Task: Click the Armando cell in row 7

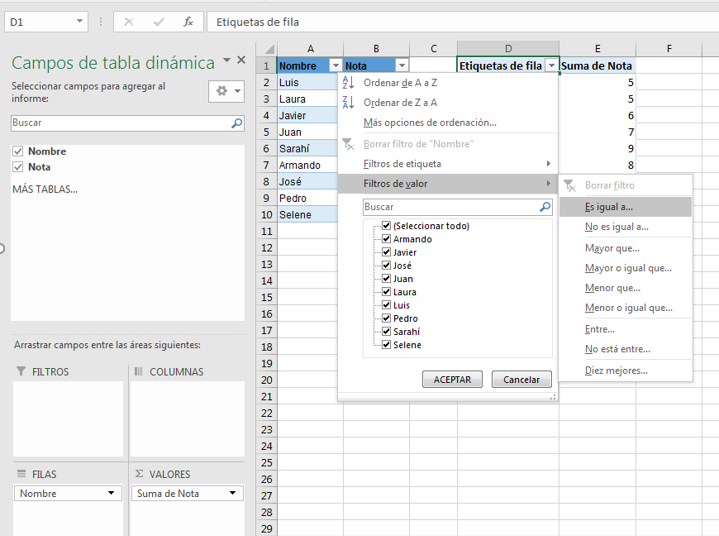Action: (308, 165)
